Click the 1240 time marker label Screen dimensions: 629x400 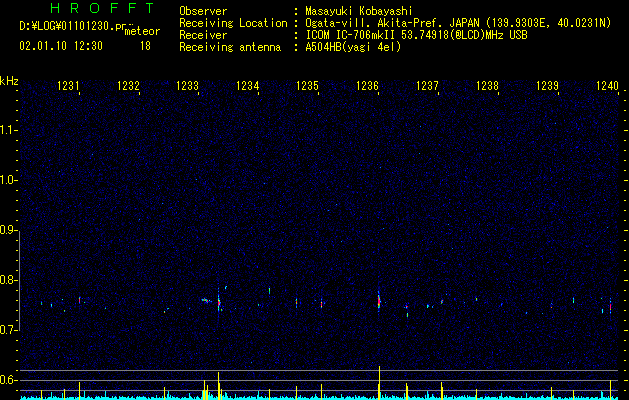pyautogui.click(x=607, y=85)
